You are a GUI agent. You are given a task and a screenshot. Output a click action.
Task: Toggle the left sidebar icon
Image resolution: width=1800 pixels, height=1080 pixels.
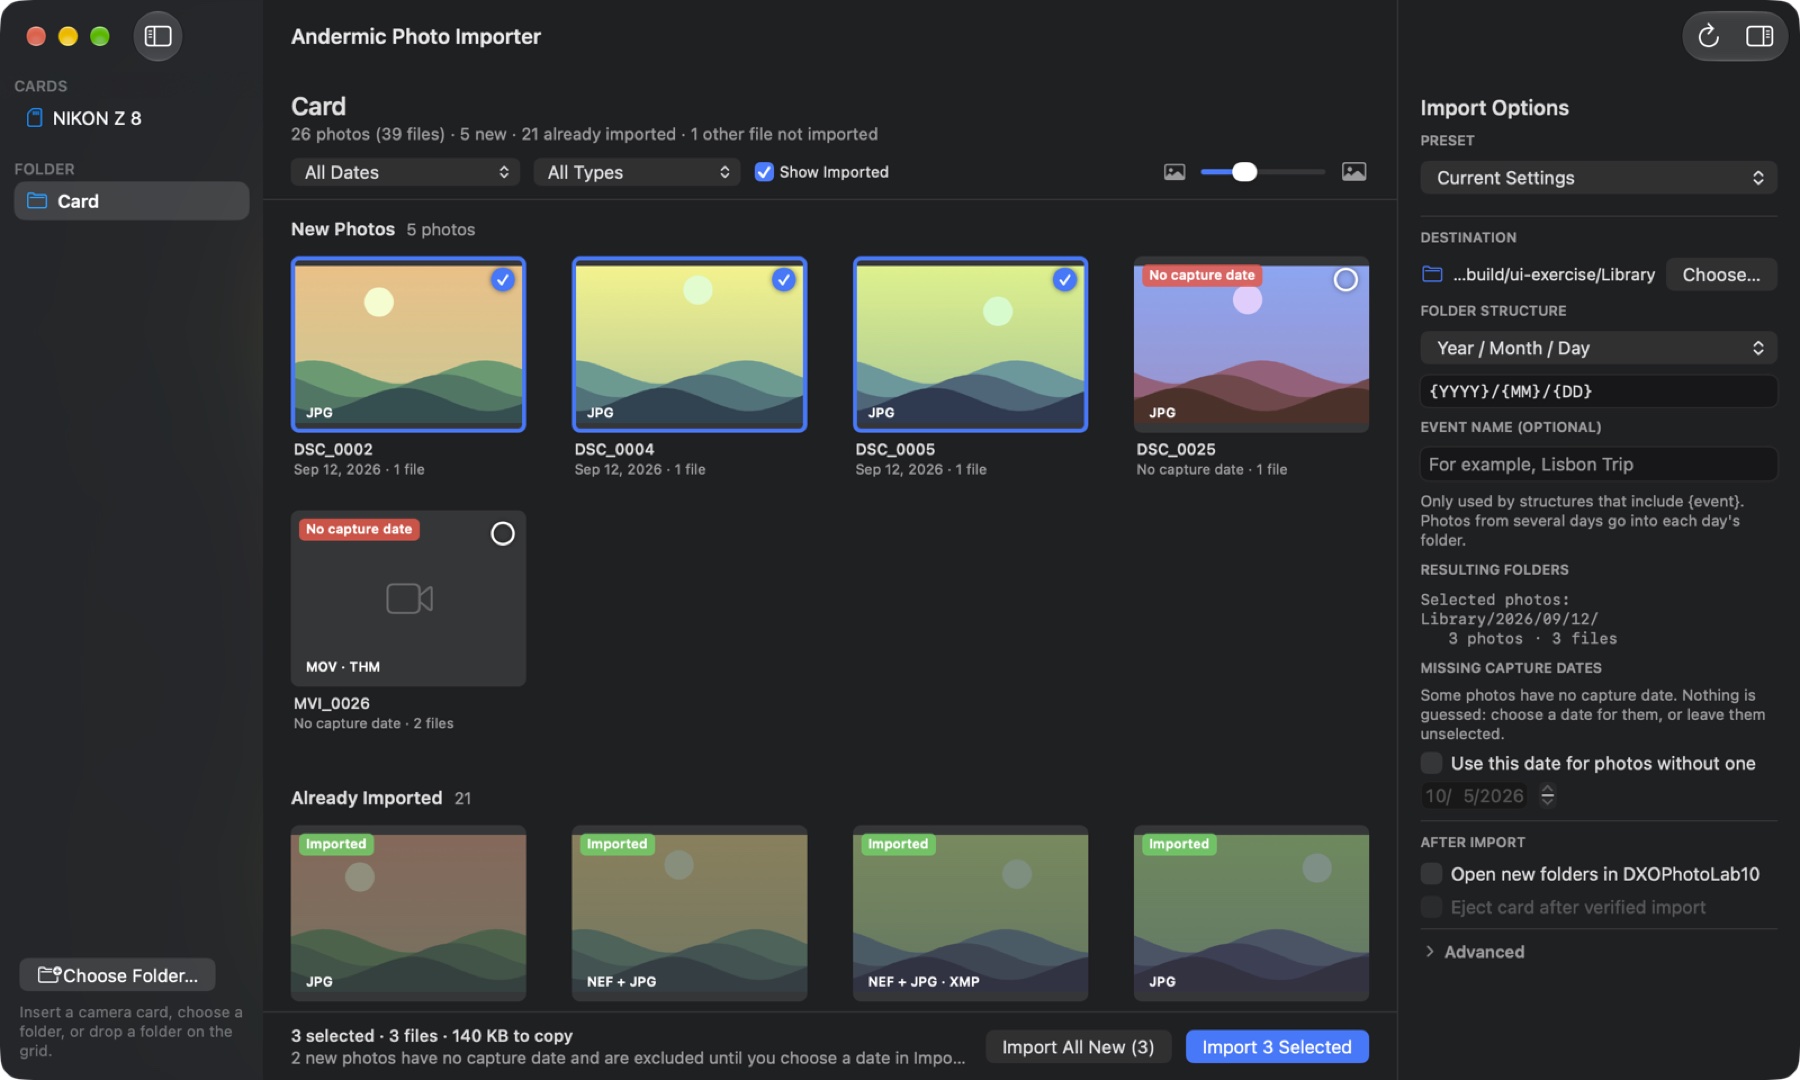158,36
